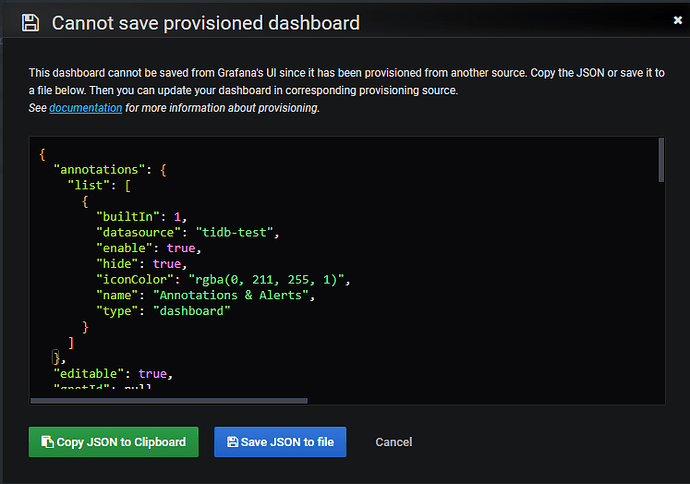
Task: Close the dialog with the X button
Action: pos(679,19)
